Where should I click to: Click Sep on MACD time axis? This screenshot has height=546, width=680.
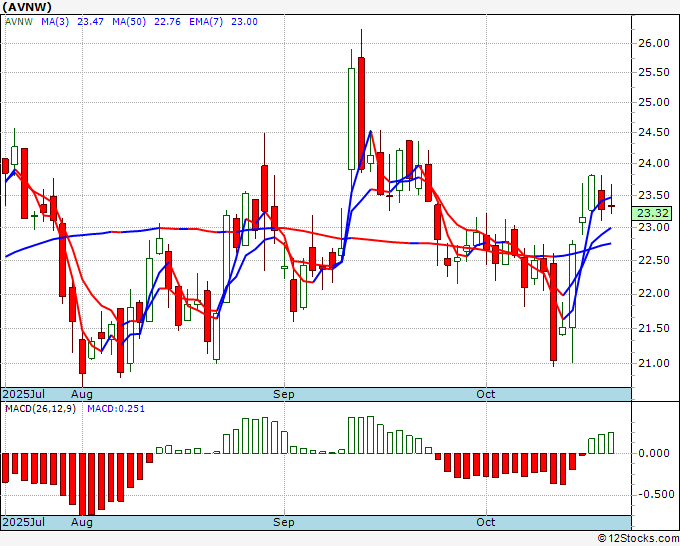click(x=284, y=522)
